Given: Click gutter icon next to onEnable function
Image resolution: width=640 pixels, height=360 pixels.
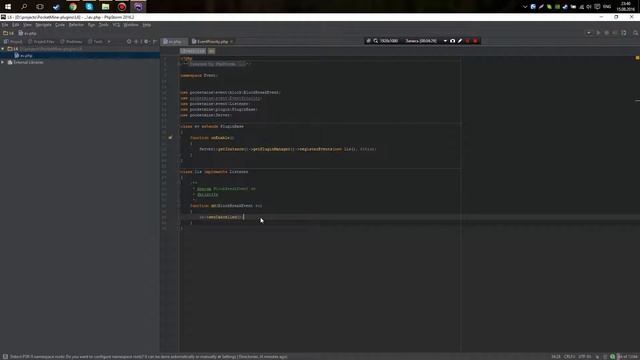Looking at the screenshot, I should click(170, 138).
